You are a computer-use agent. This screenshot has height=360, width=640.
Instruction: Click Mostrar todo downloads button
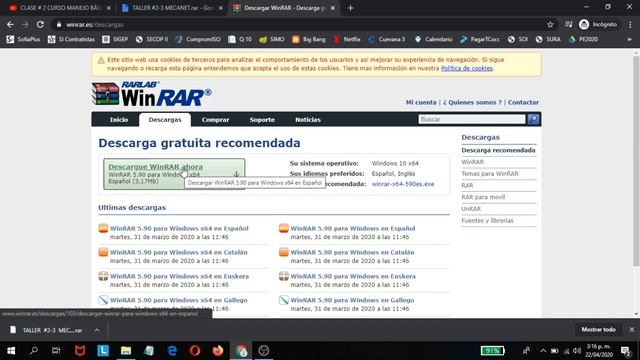coord(598,329)
